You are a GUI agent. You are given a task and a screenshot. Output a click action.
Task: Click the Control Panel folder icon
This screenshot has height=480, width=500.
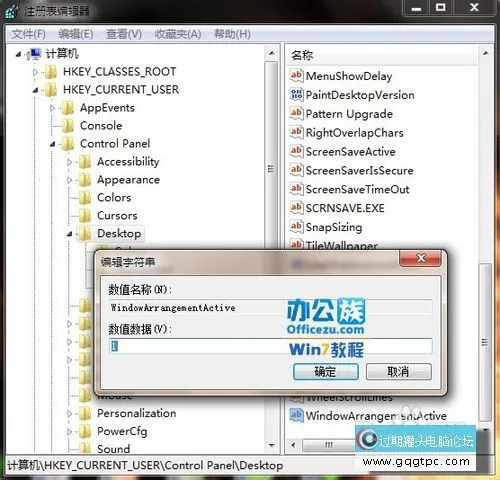tap(68, 144)
